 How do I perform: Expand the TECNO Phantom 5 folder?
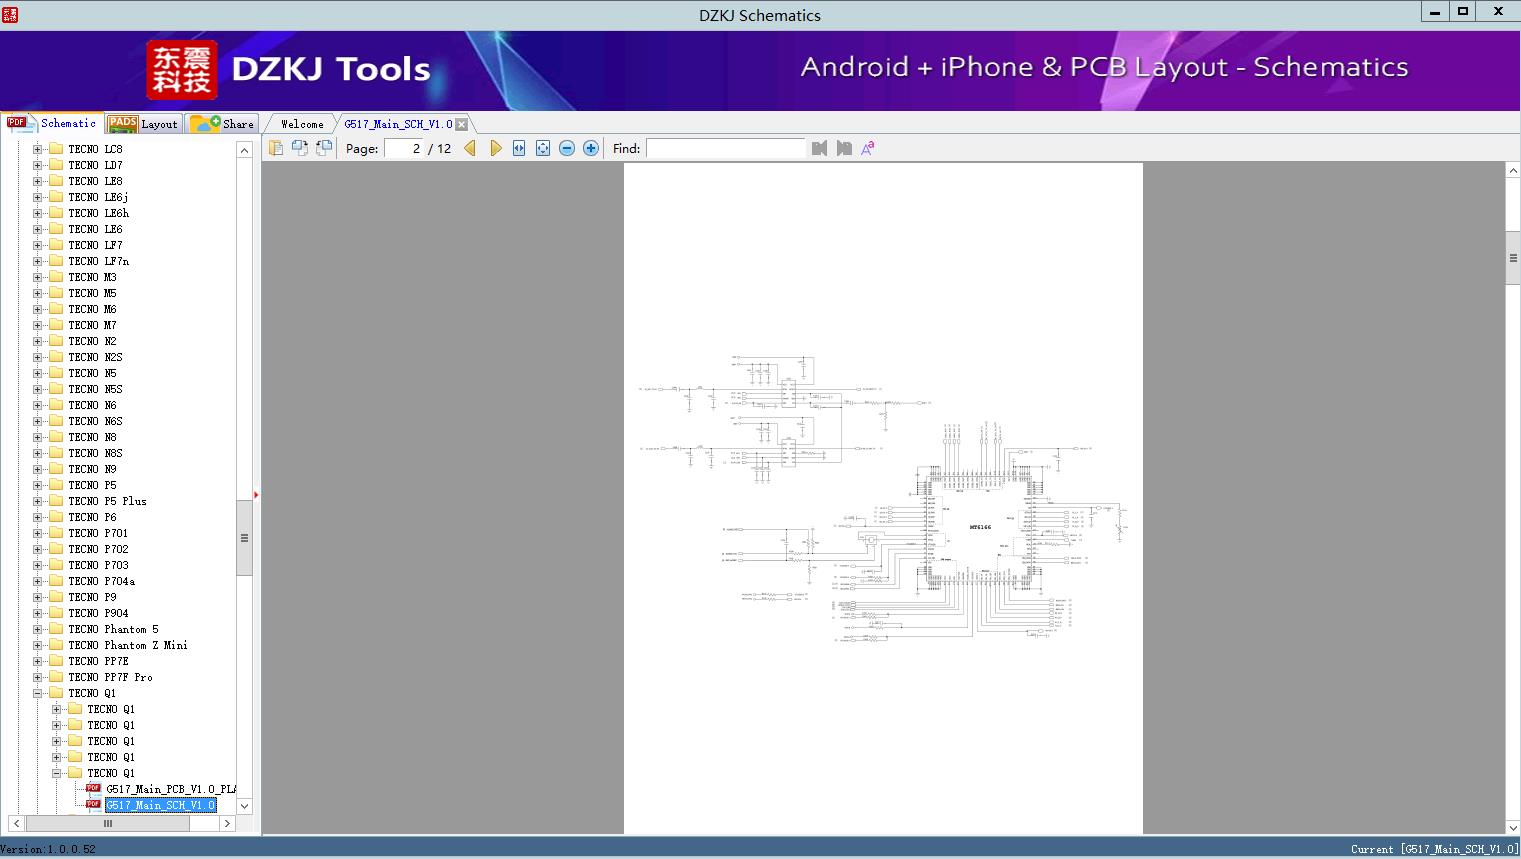[38, 629]
